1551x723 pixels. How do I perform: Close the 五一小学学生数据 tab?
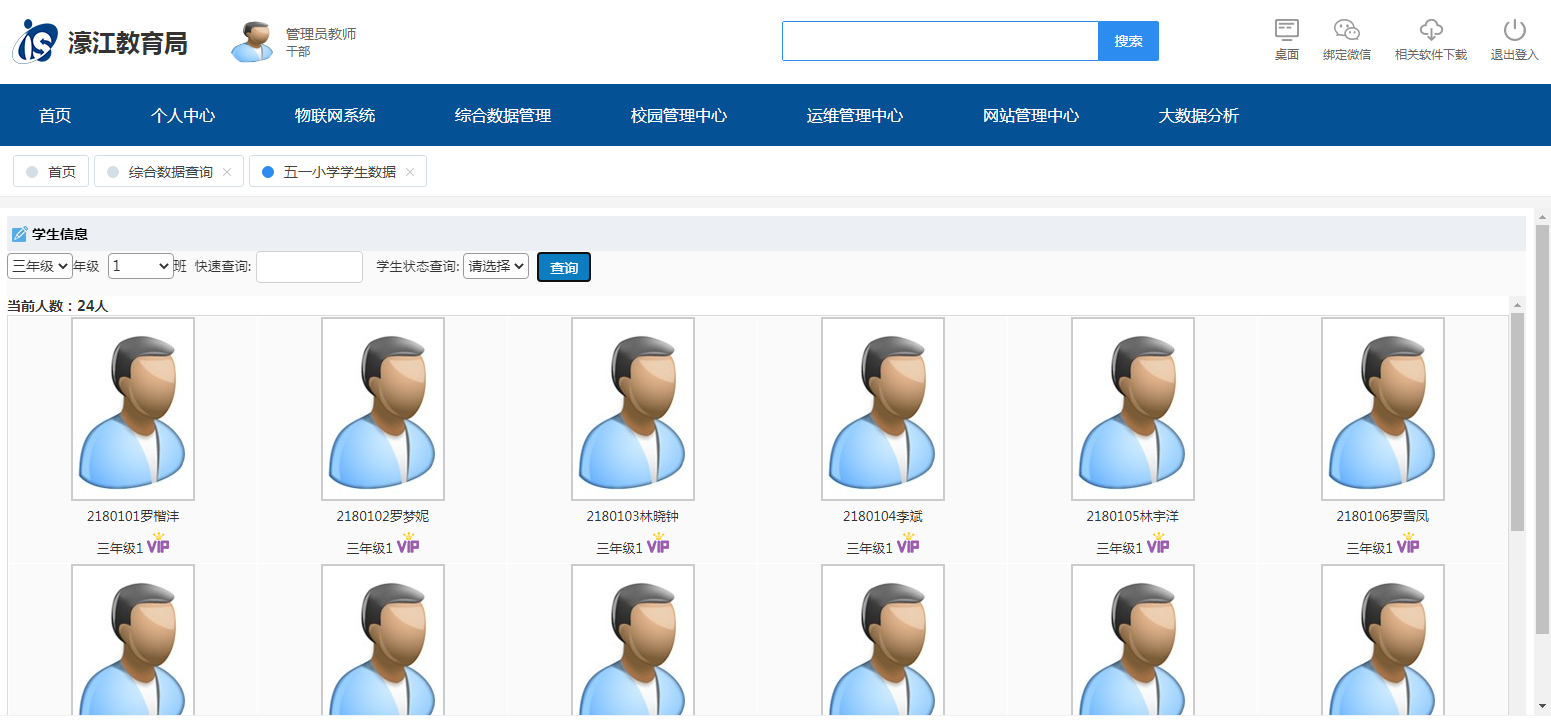point(410,172)
